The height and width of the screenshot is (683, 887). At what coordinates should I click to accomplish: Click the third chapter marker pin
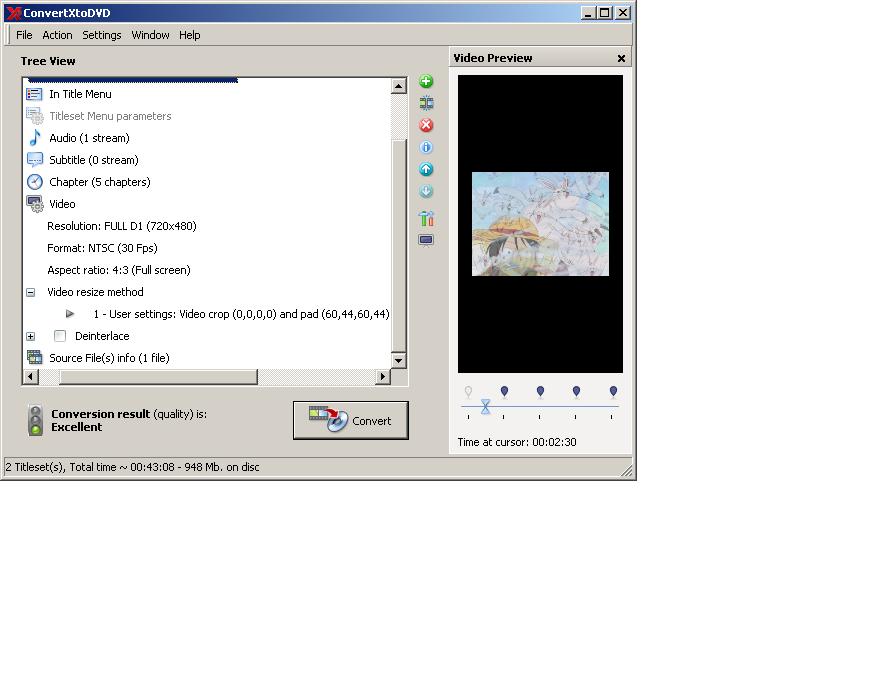click(x=540, y=392)
